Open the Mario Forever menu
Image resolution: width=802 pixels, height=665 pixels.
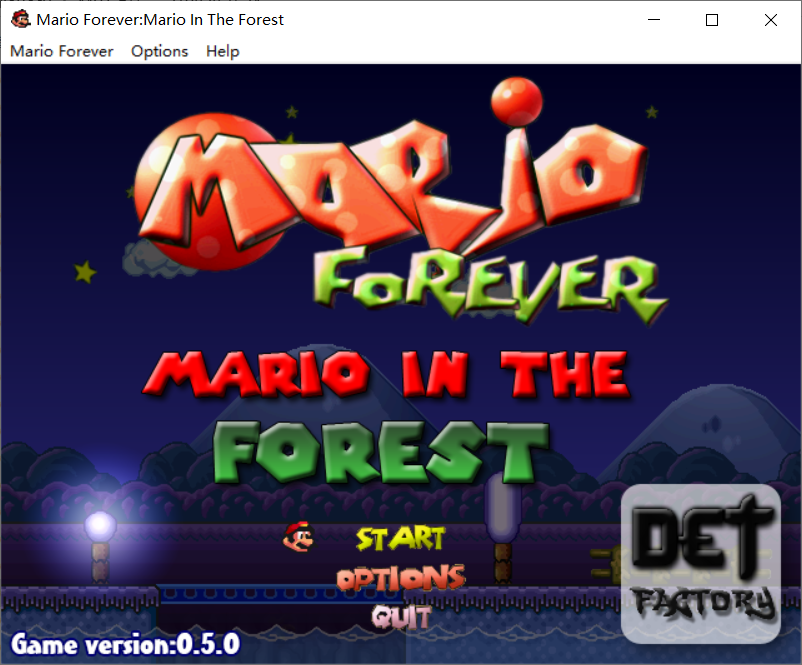(61, 51)
